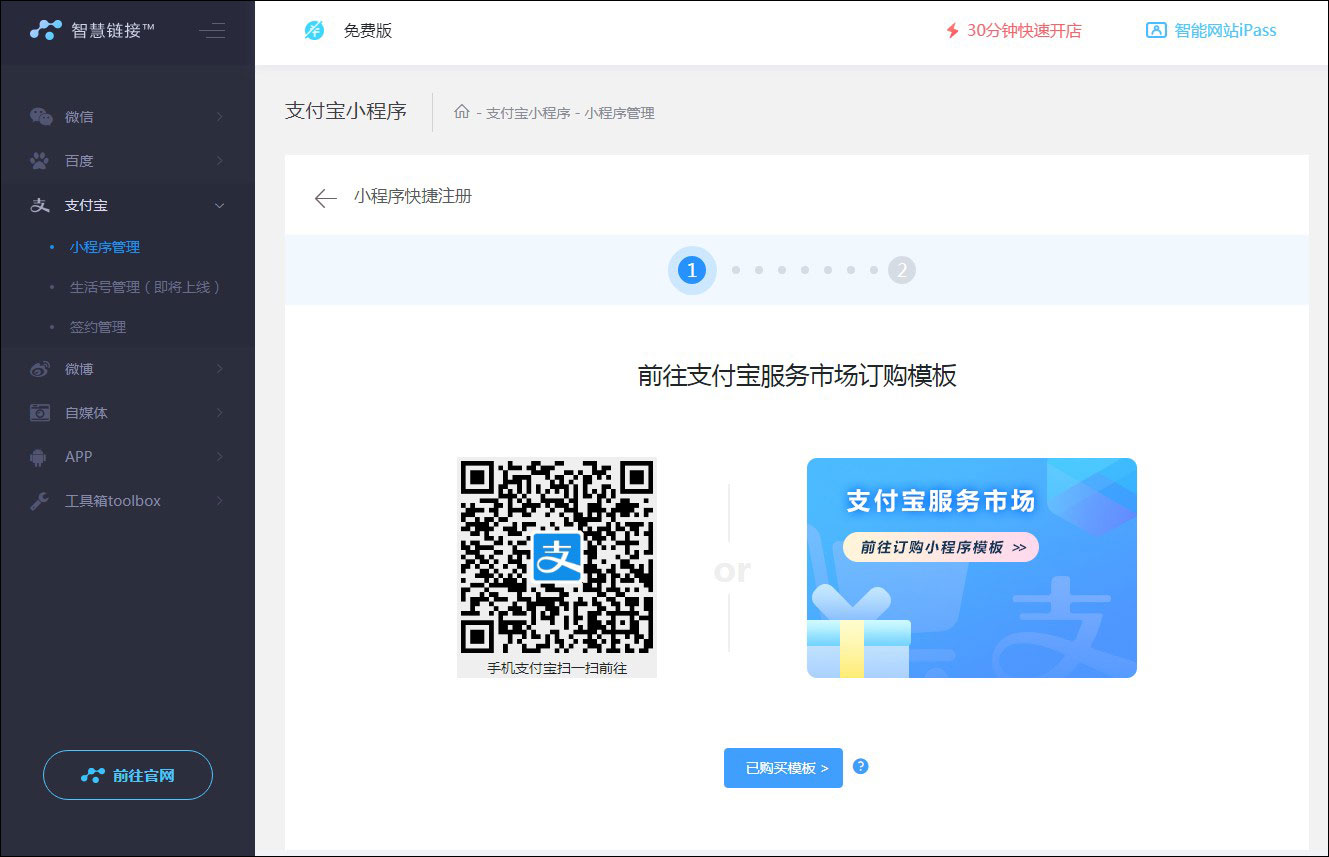Click 小程序管理 in the breadcrumb
The height and width of the screenshot is (857, 1329).
[620, 113]
